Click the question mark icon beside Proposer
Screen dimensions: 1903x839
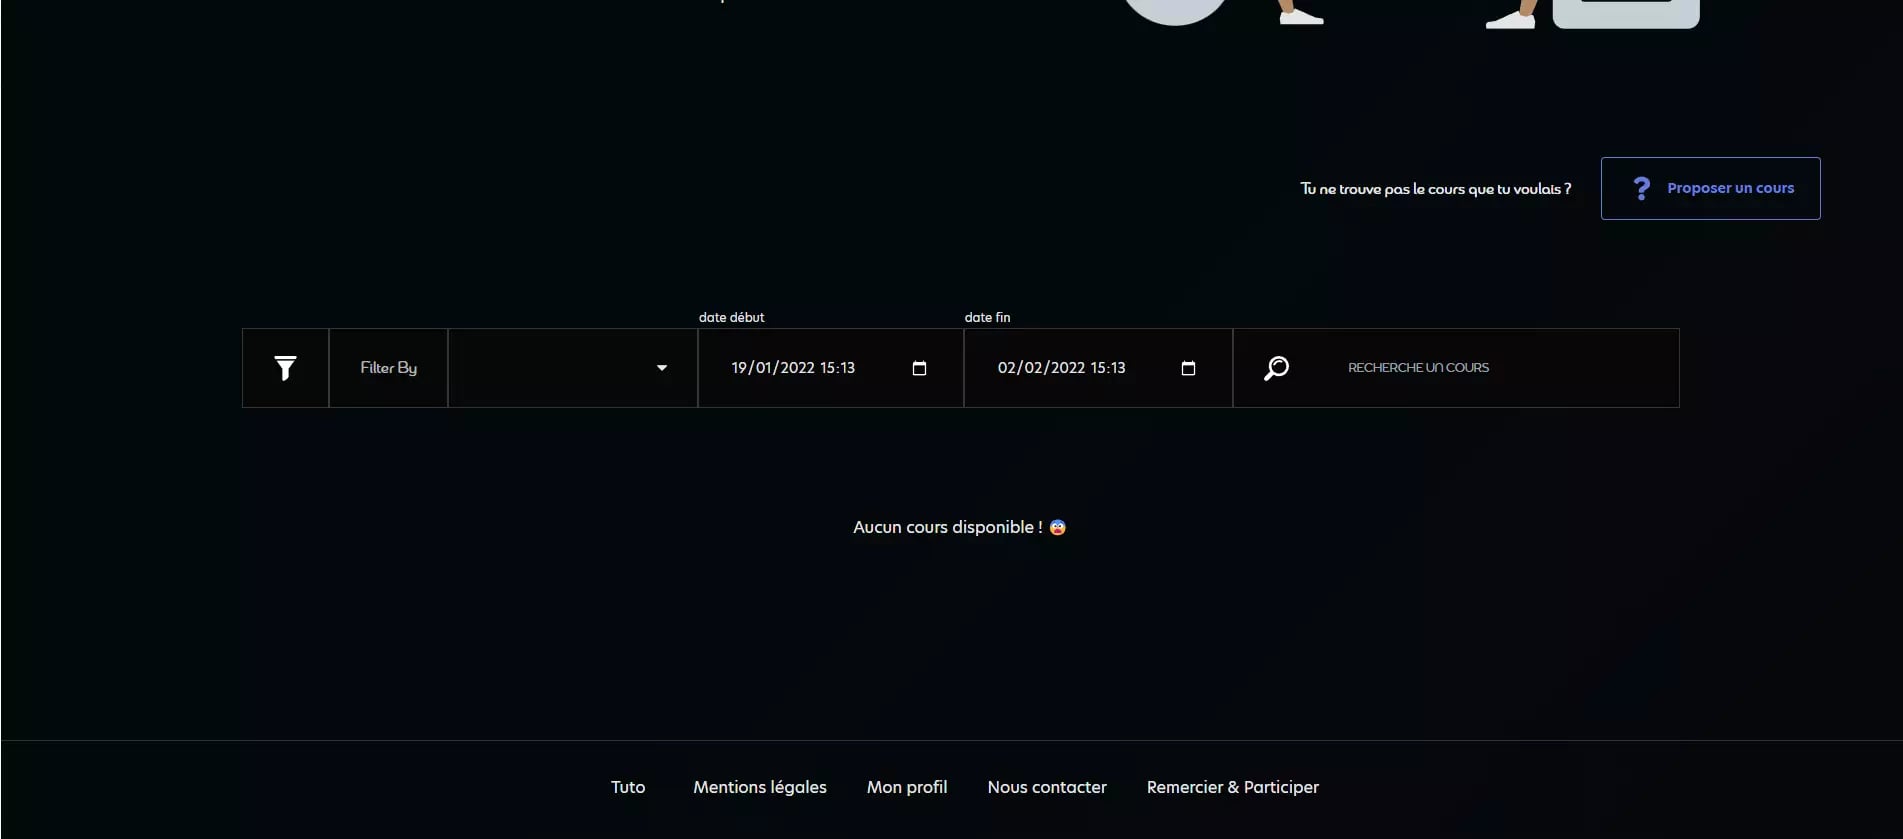[1641, 188]
